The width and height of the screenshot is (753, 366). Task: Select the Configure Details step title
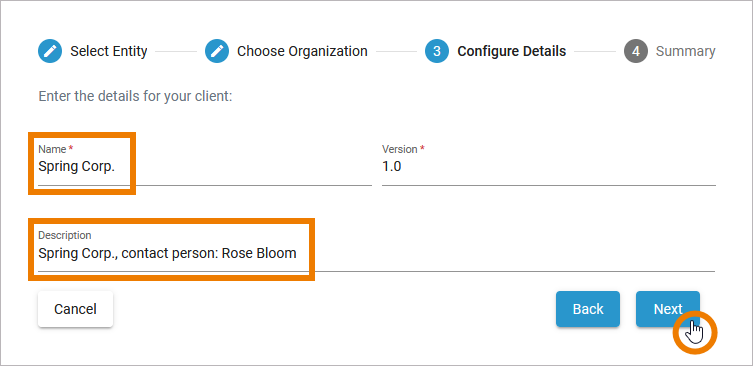511,51
